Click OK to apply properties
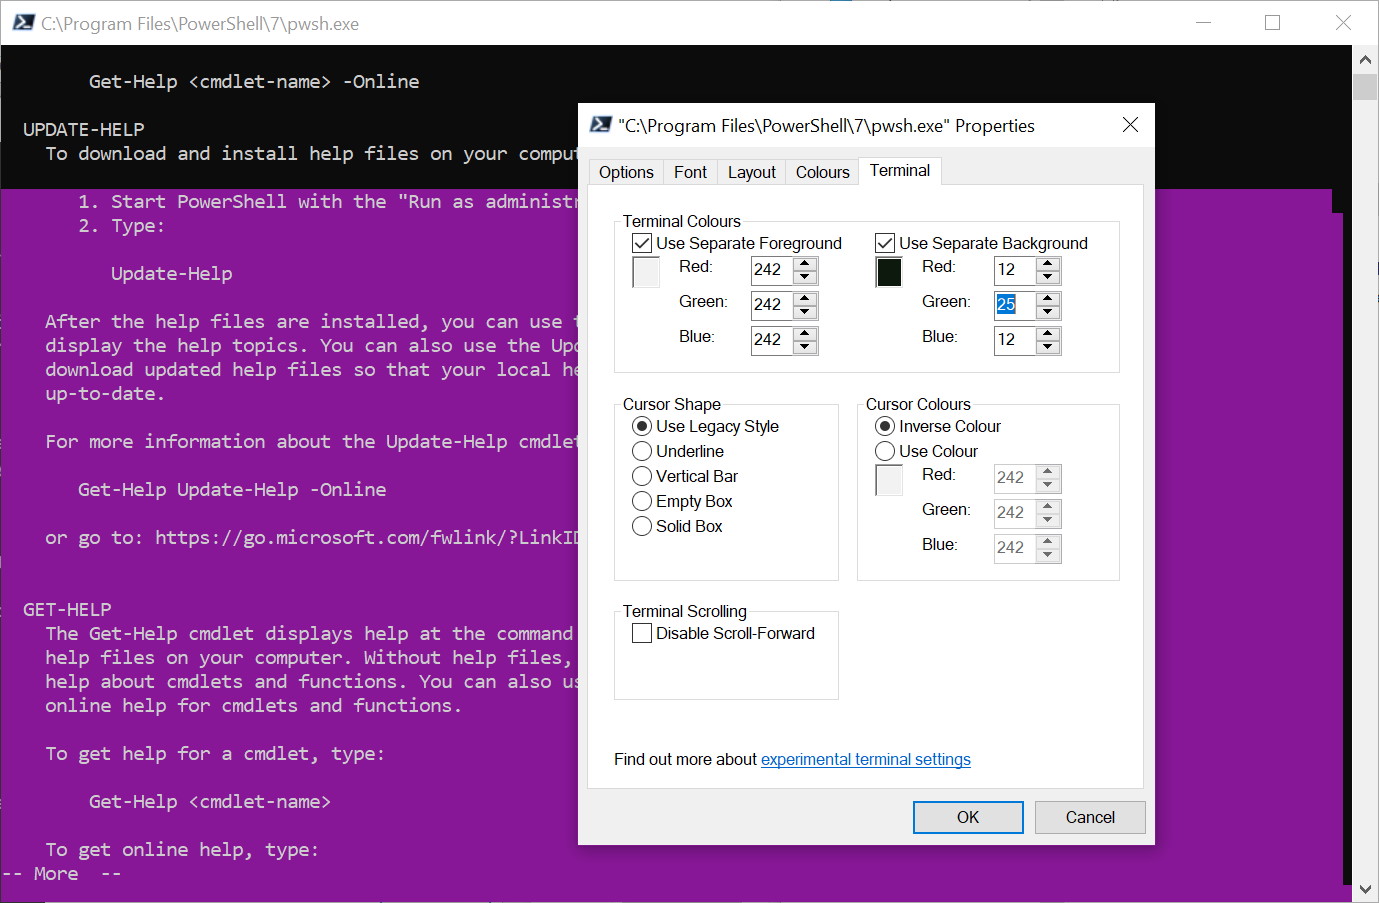 pyautogui.click(x=968, y=817)
